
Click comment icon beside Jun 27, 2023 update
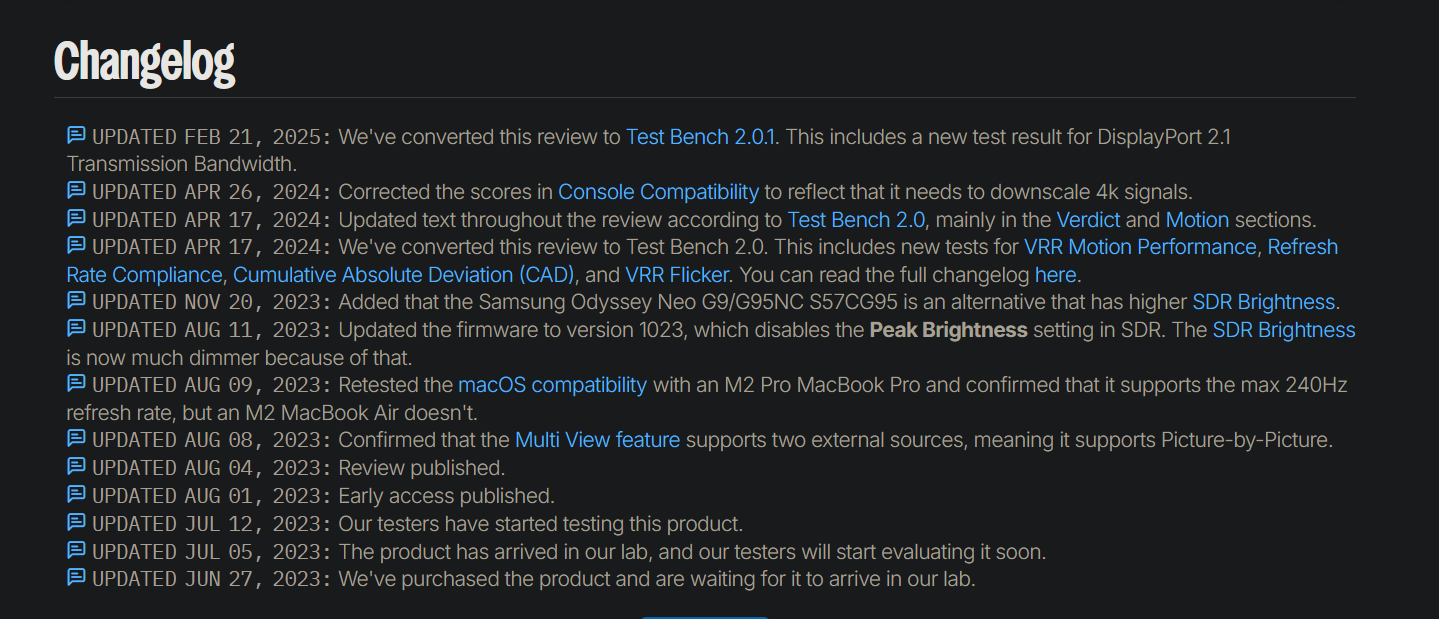(x=77, y=577)
